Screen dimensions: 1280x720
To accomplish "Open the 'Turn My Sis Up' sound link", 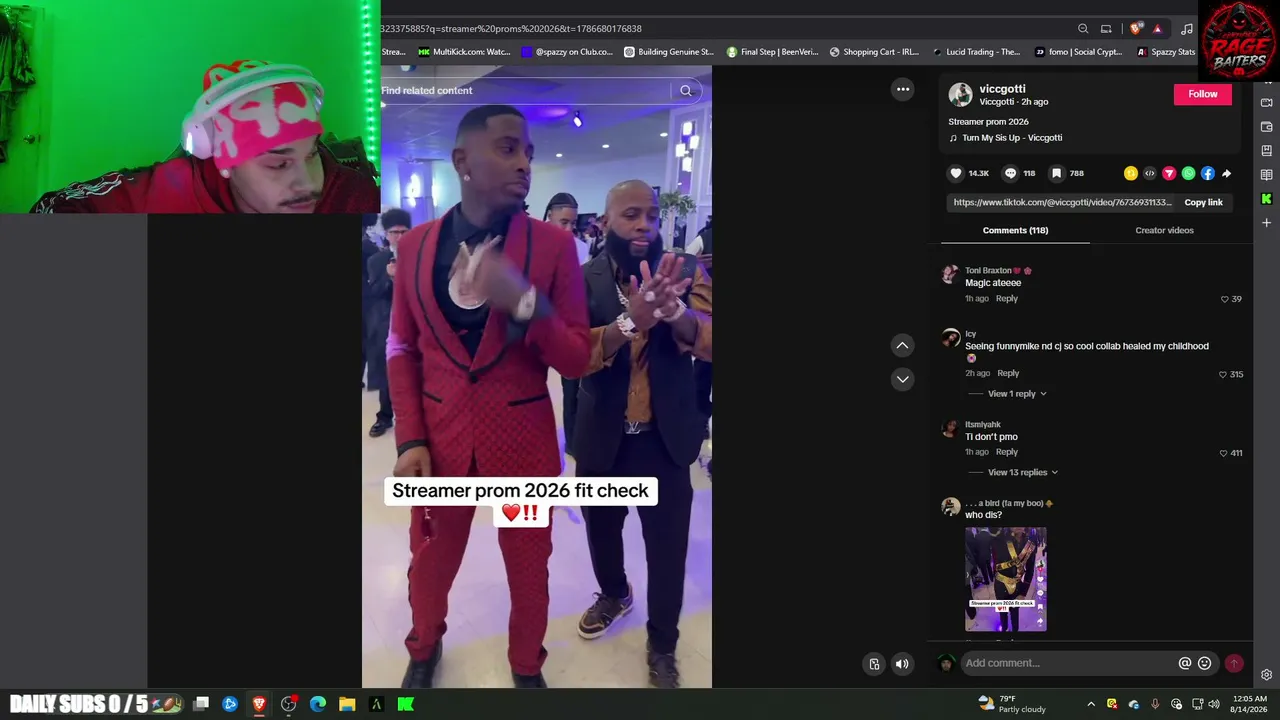I will (1012, 138).
